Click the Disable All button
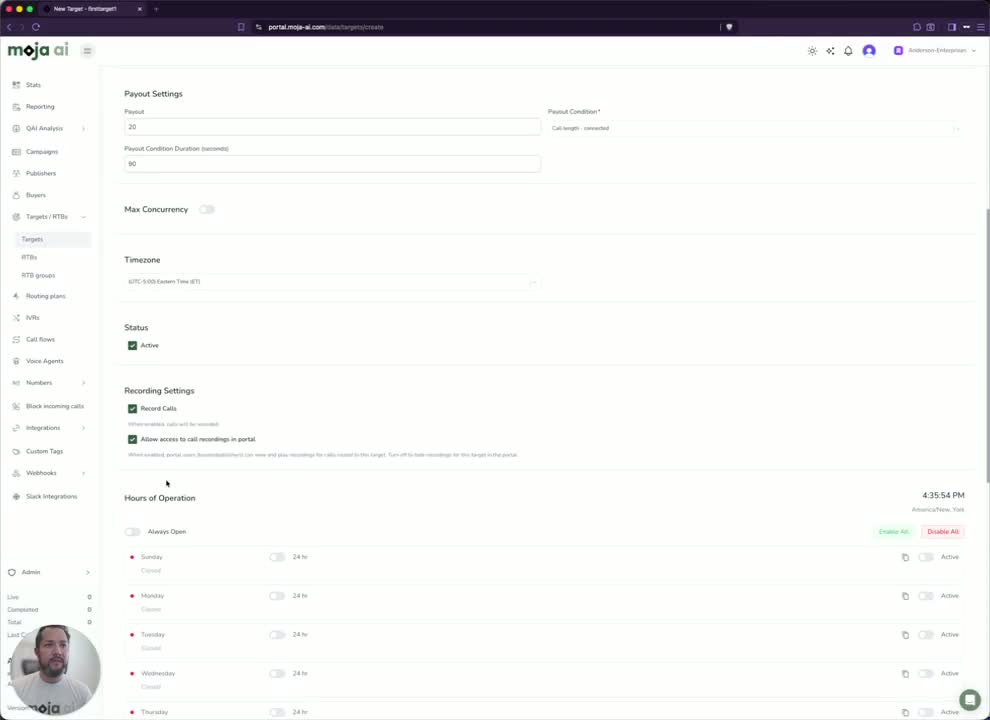This screenshot has height=720, width=990. 943,532
